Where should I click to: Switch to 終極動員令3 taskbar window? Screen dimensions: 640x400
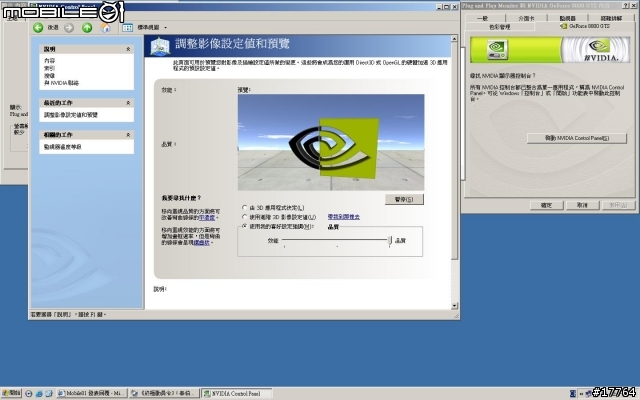pos(164,393)
